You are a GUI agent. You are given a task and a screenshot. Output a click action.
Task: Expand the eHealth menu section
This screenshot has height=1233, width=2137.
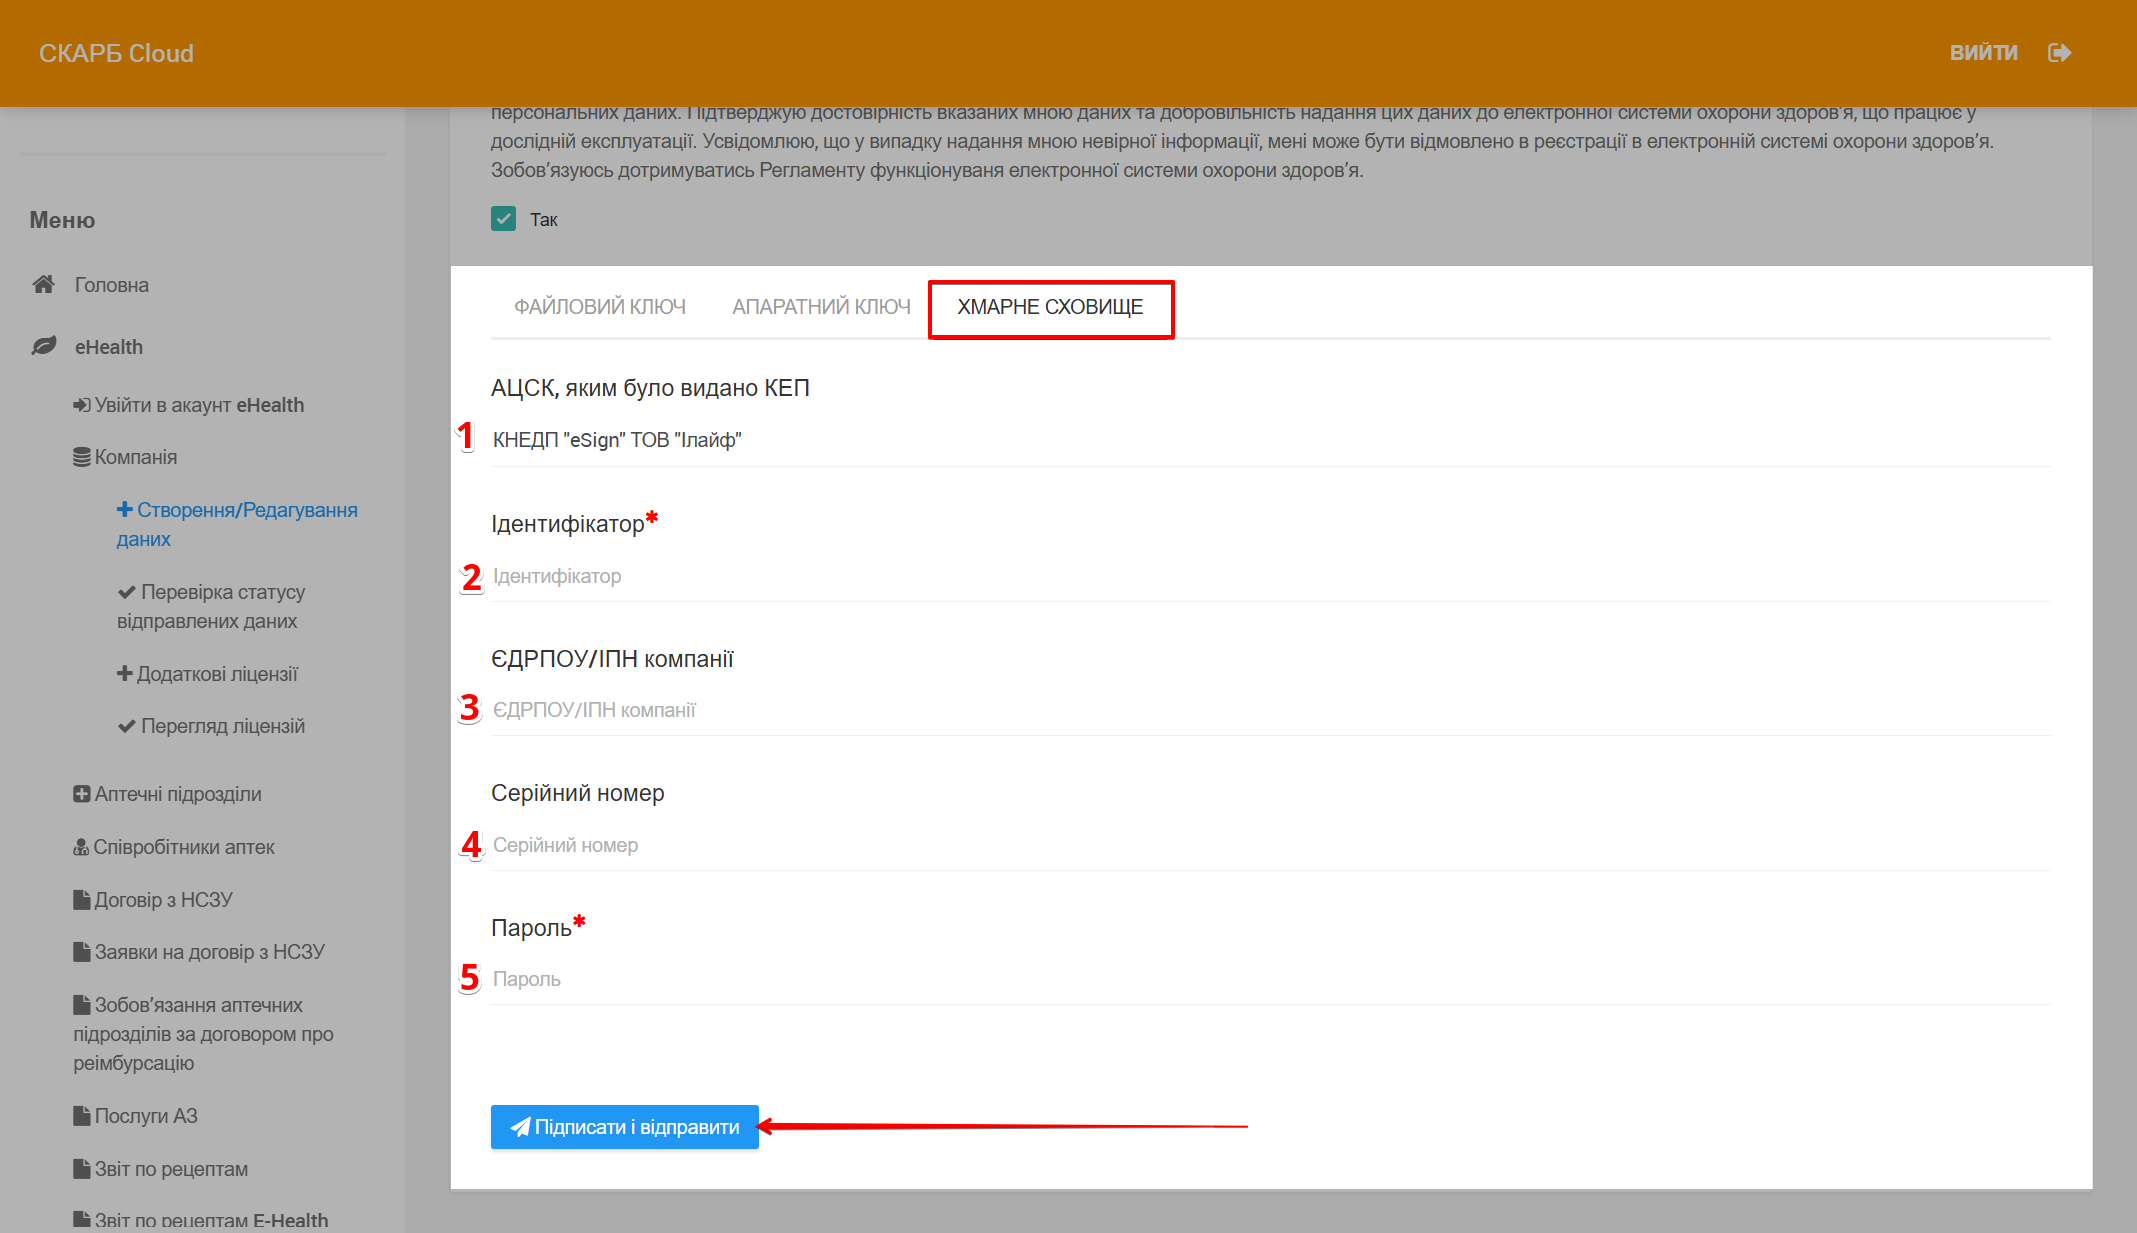[x=109, y=347]
